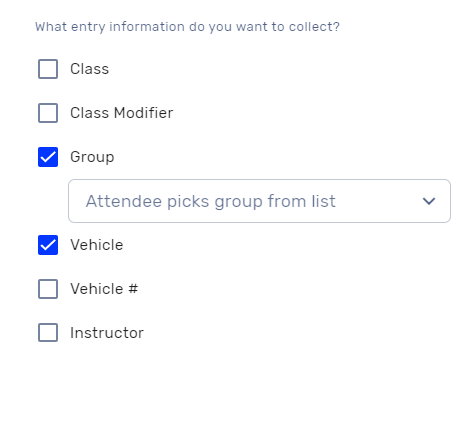Click the 'What entry information' heading
This screenshot has height=440, width=466.
coord(187,27)
